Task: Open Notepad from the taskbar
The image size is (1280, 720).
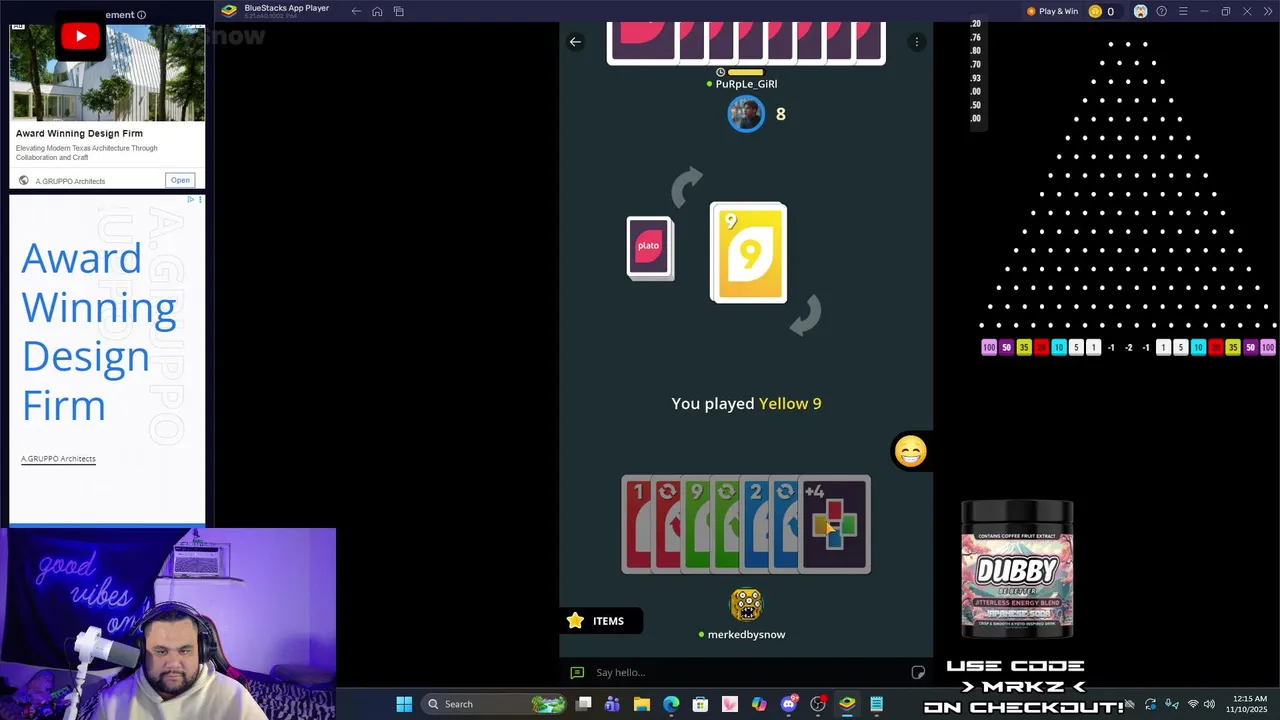Action: (877, 704)
